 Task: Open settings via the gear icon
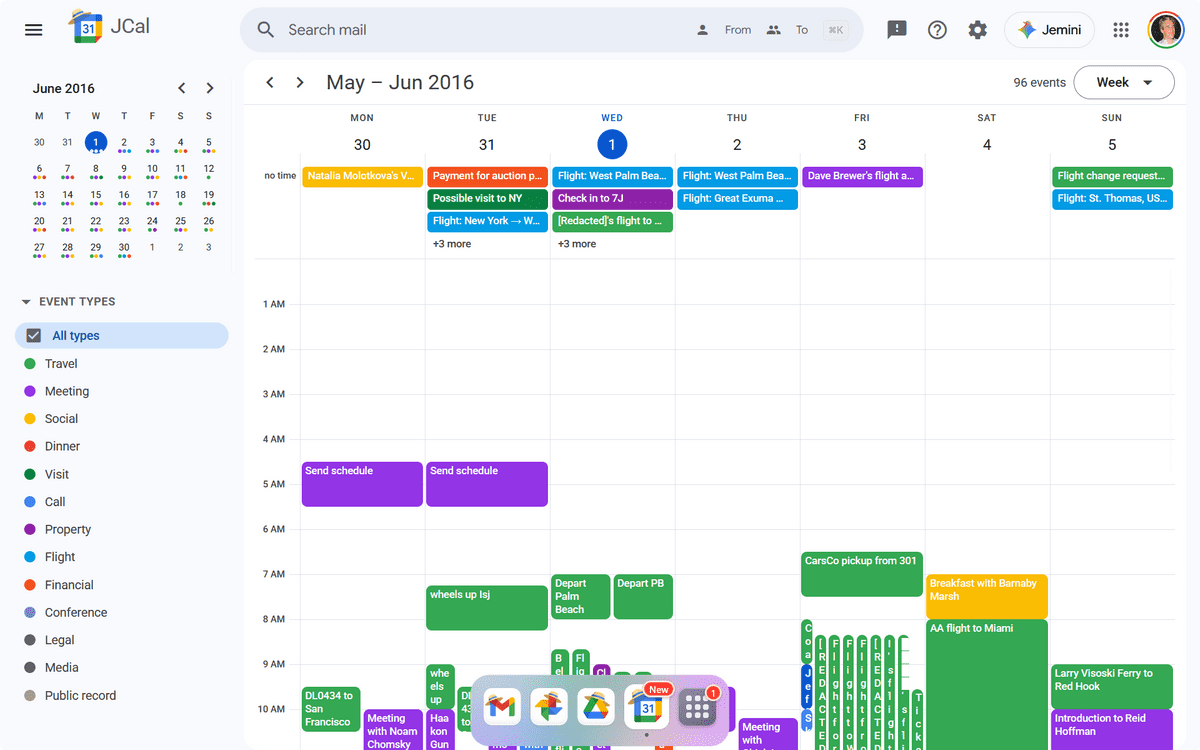tap(978, 30)
